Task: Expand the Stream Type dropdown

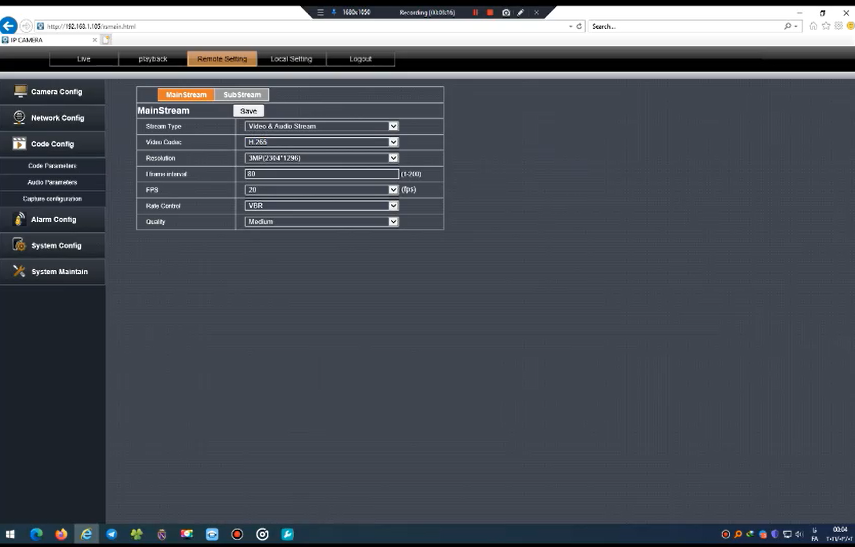Action: 393,126
